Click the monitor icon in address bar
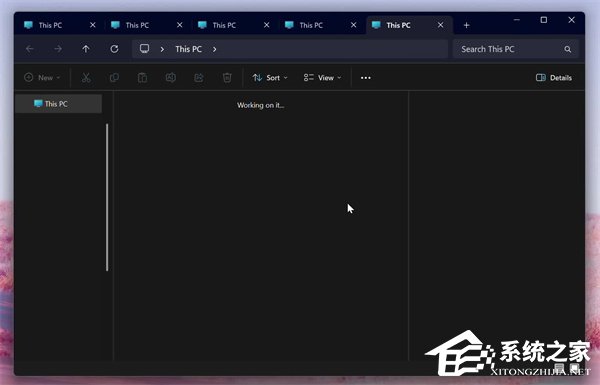Image resolution: width=600 pixels, height=385 pixels. (x=144, y=49)
